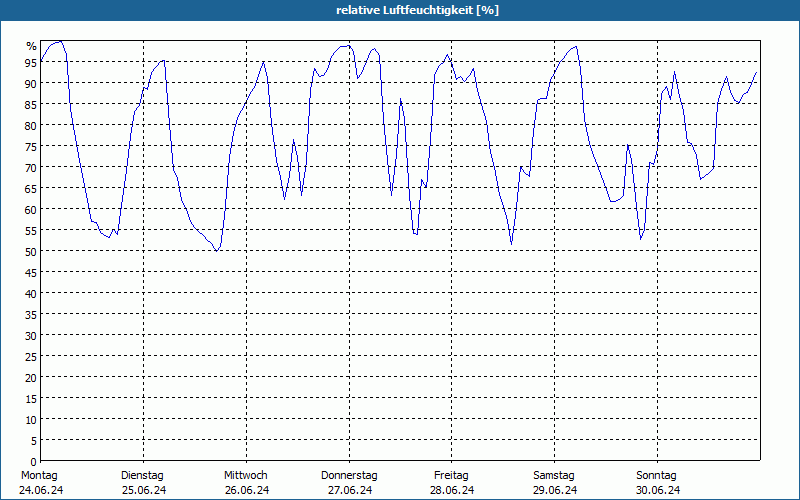Click the y-axis value 25
The height and width of the screenshot is (500, 800).
coord(31,357)
